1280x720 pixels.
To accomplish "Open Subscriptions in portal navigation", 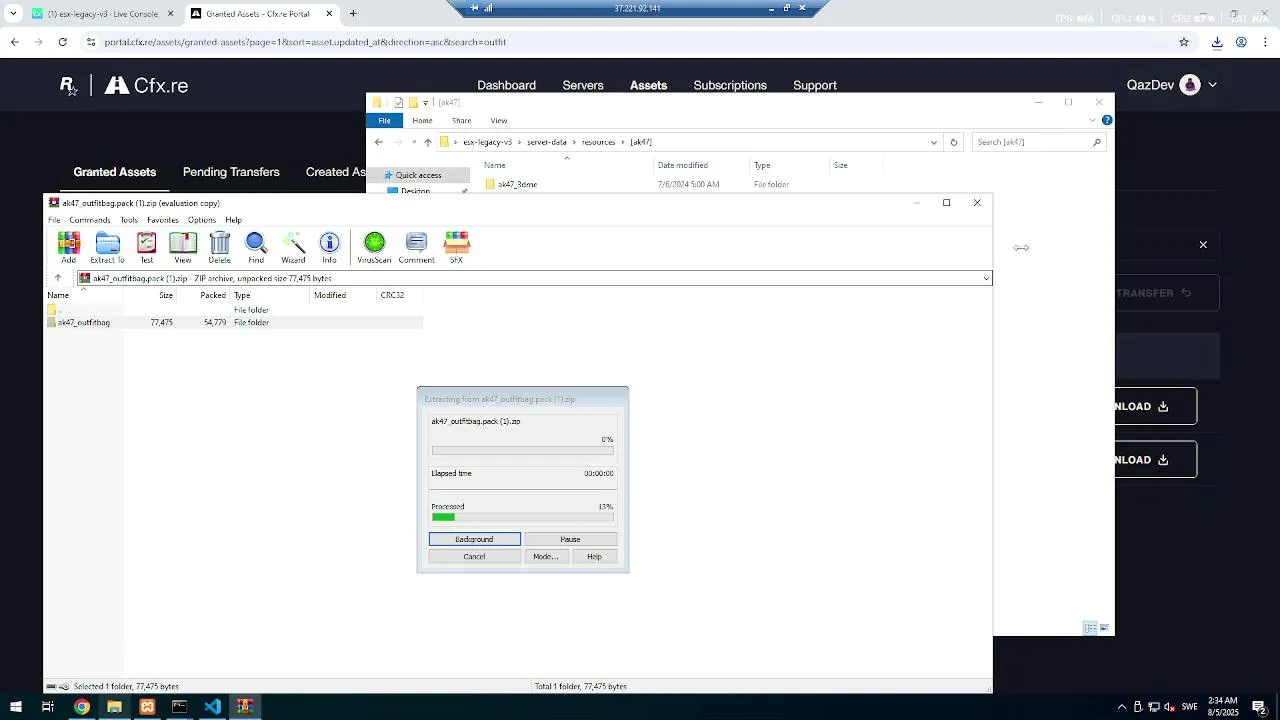I will pos(730,85).
